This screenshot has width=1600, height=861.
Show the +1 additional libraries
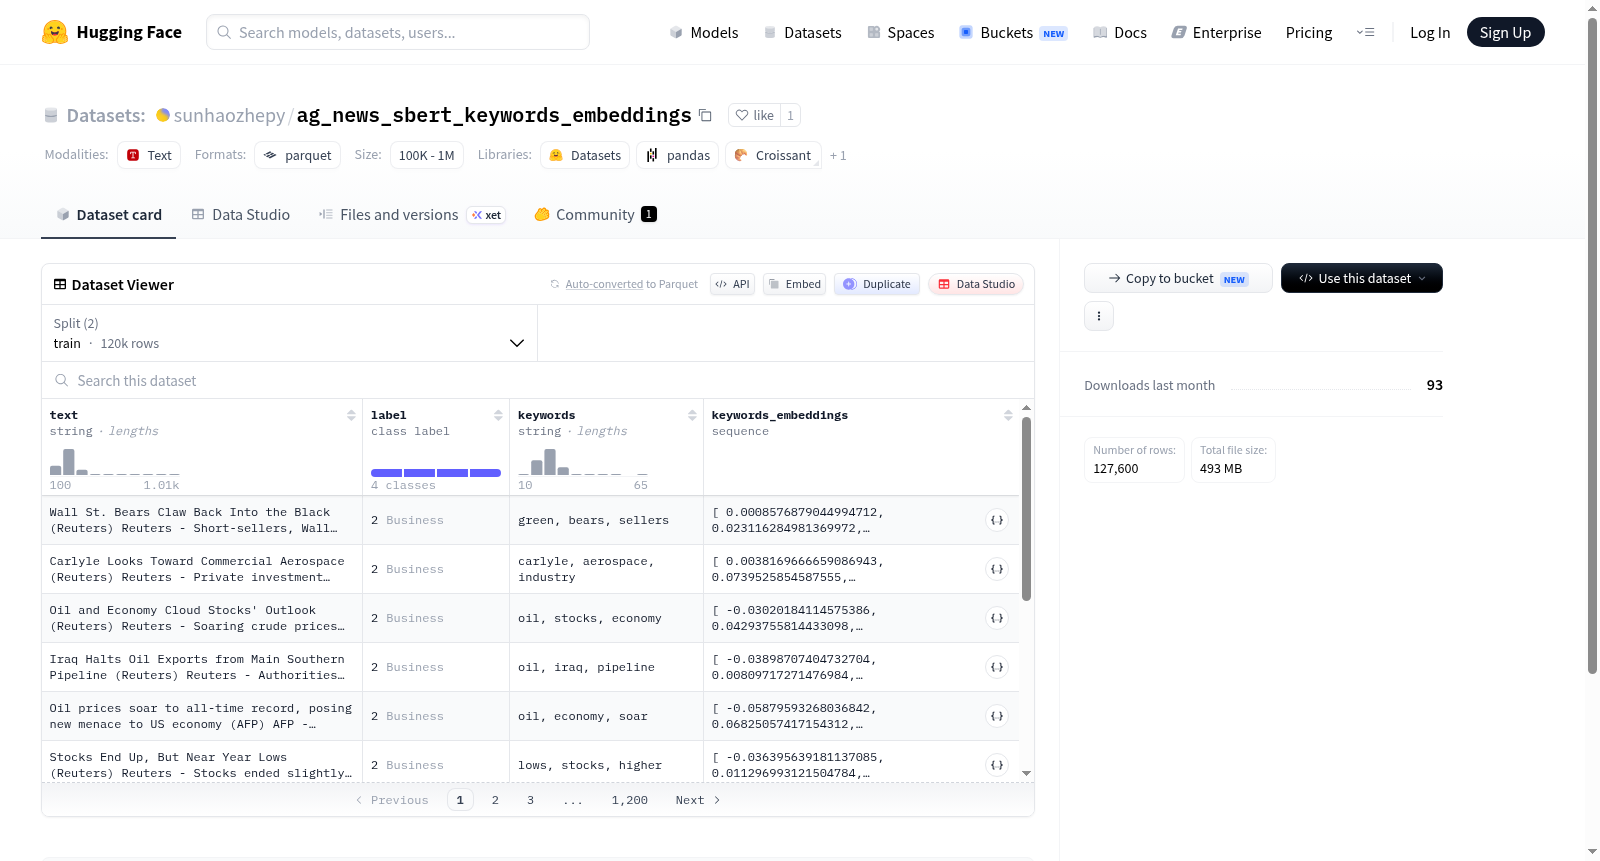pos(838,155)
